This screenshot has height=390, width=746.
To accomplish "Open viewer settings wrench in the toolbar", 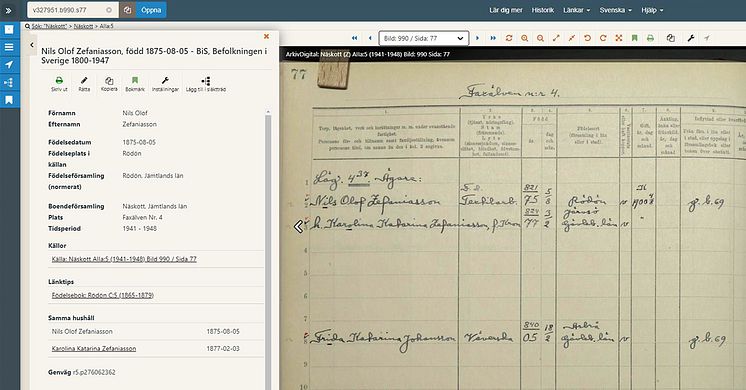I will (x=691, y=38).
